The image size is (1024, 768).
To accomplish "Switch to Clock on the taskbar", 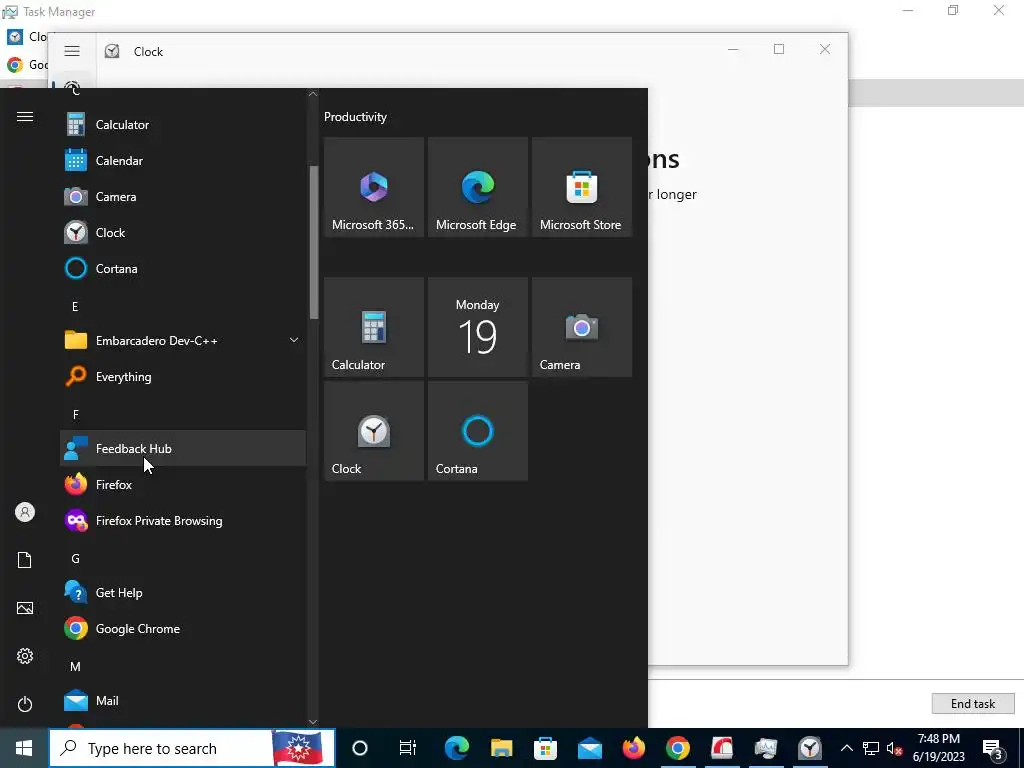I will pos(810,748).
